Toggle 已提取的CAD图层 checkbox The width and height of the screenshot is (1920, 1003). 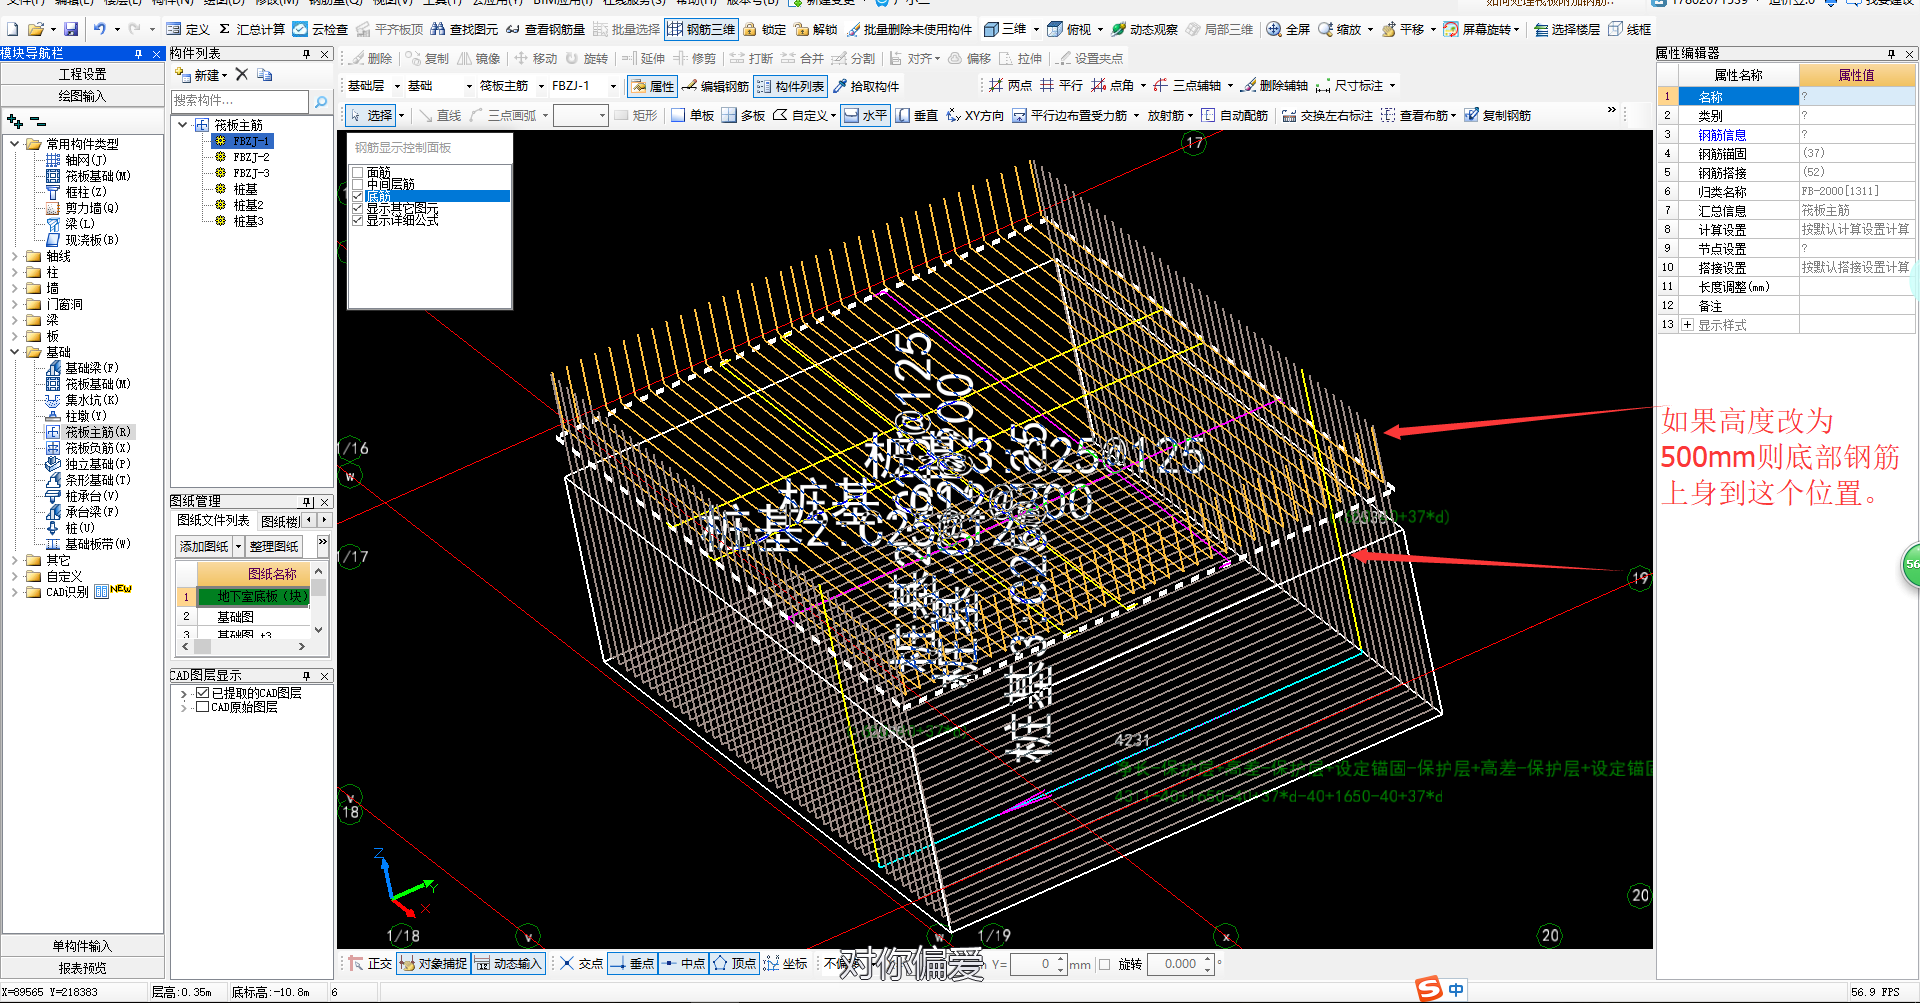click(203, 693)
